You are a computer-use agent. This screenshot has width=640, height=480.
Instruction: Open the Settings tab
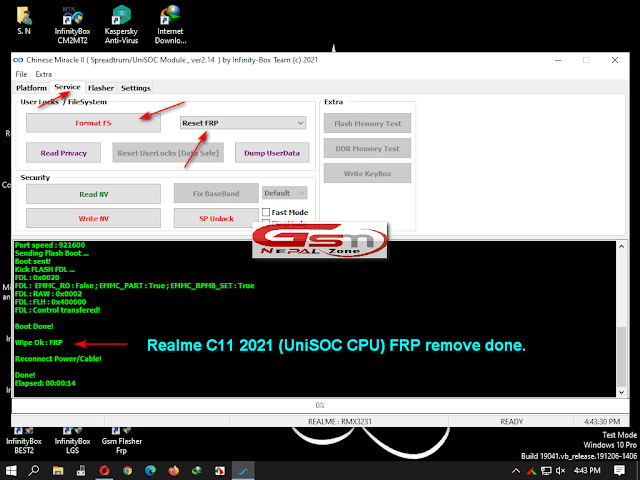[136, 88]
